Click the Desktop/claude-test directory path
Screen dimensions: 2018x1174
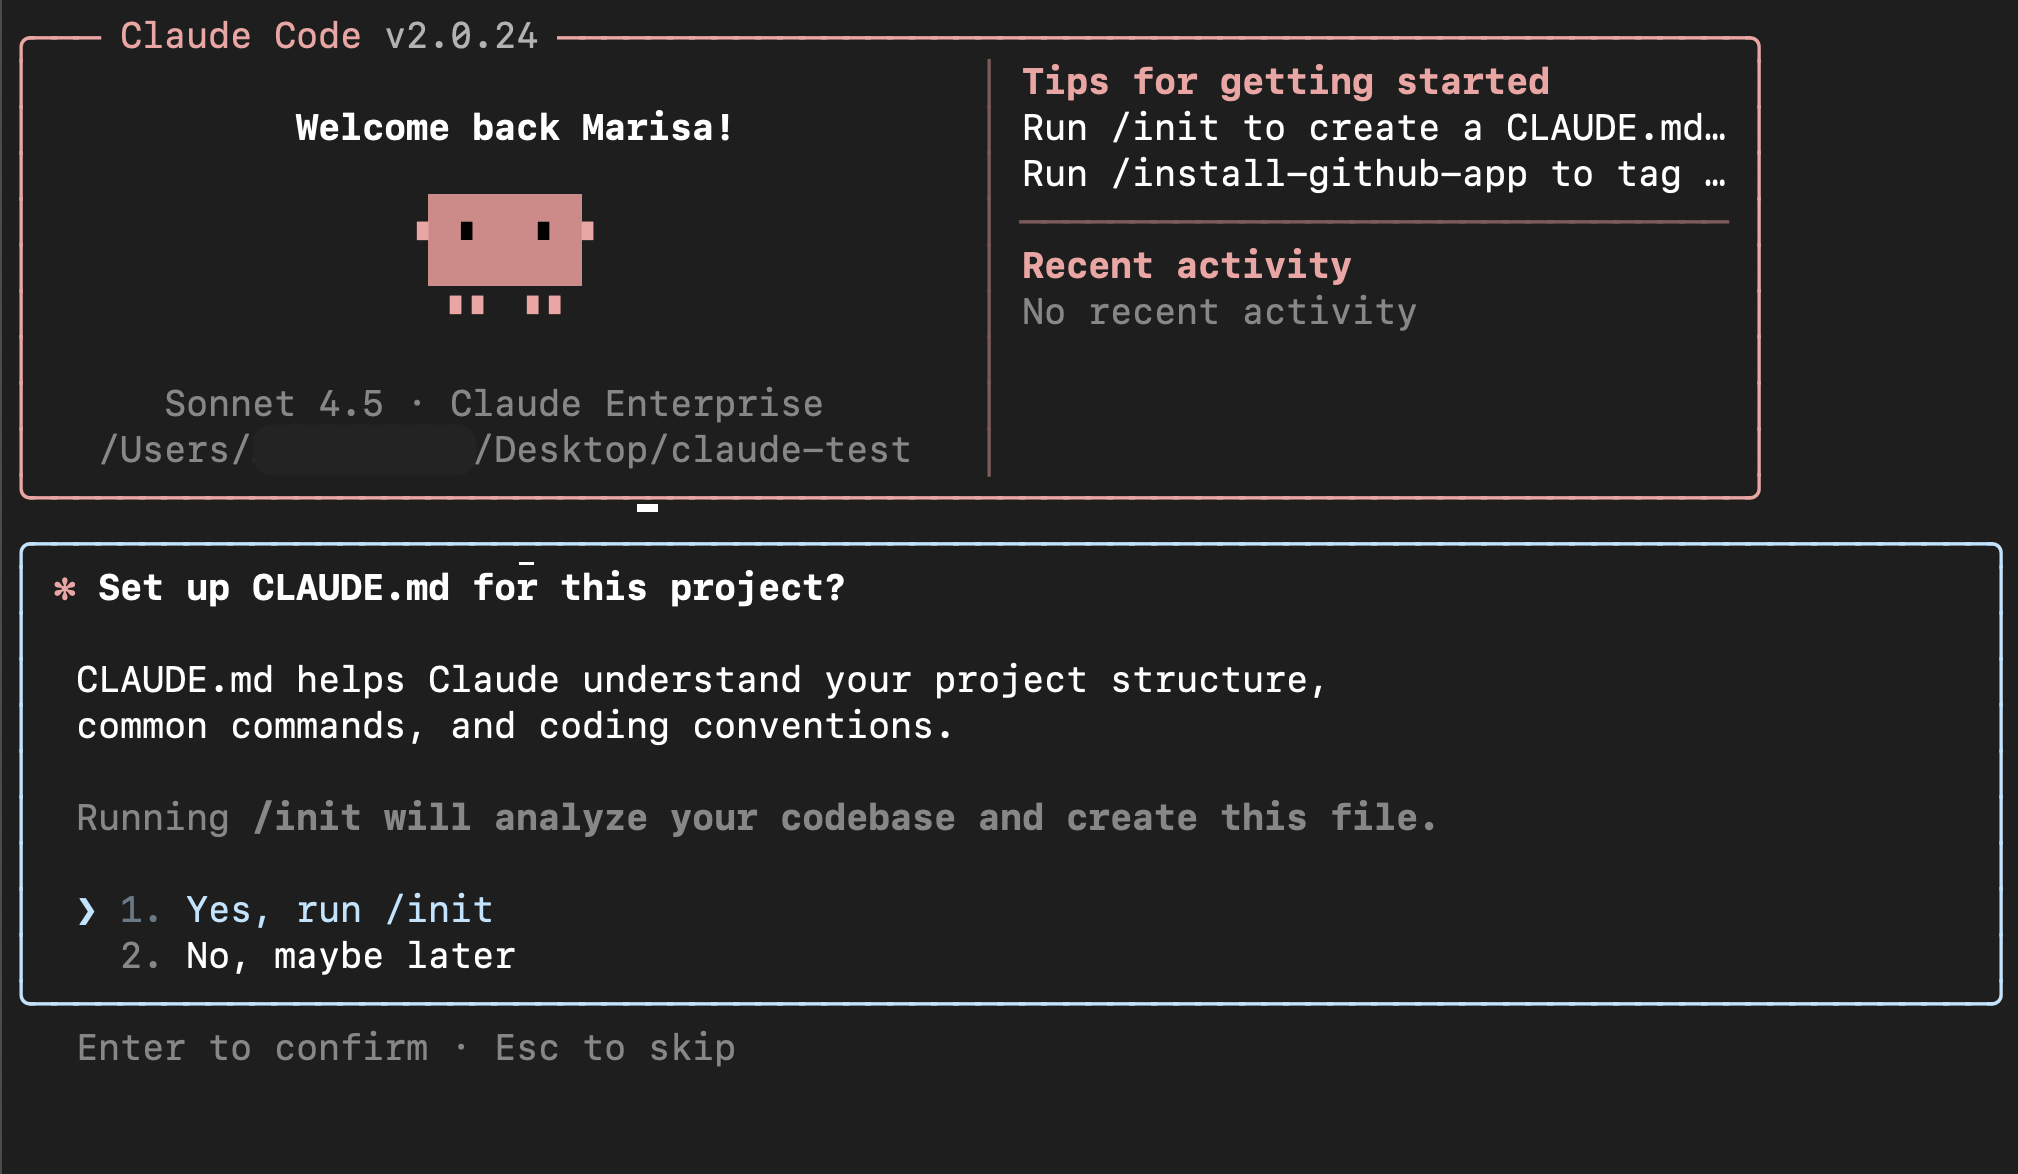tap(692, 450)
